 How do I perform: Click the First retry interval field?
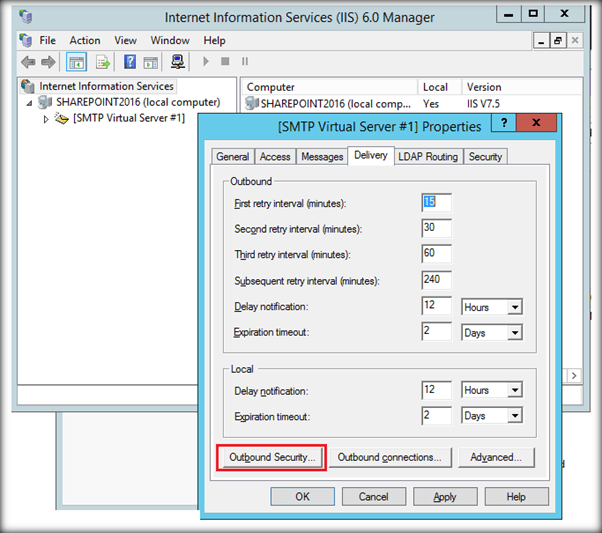click(437, 202)
